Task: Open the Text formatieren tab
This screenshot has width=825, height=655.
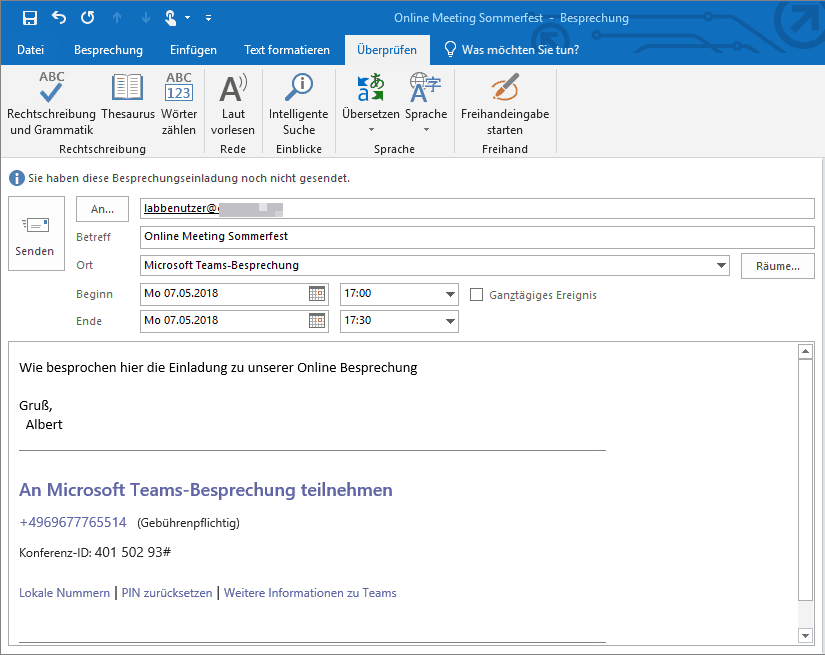Action: point(287,50)
